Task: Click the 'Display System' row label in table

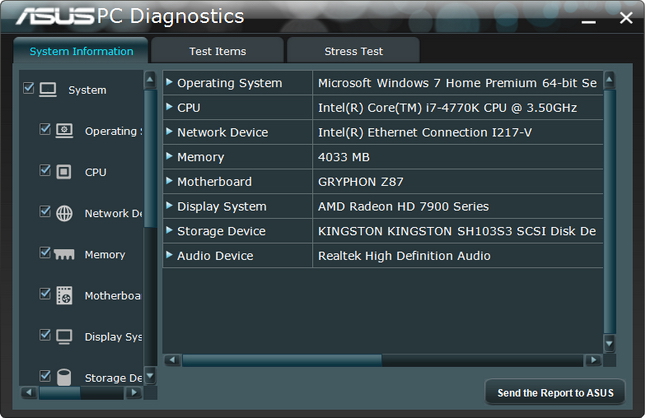Action: pyautogui.click(x=222, y=207)
